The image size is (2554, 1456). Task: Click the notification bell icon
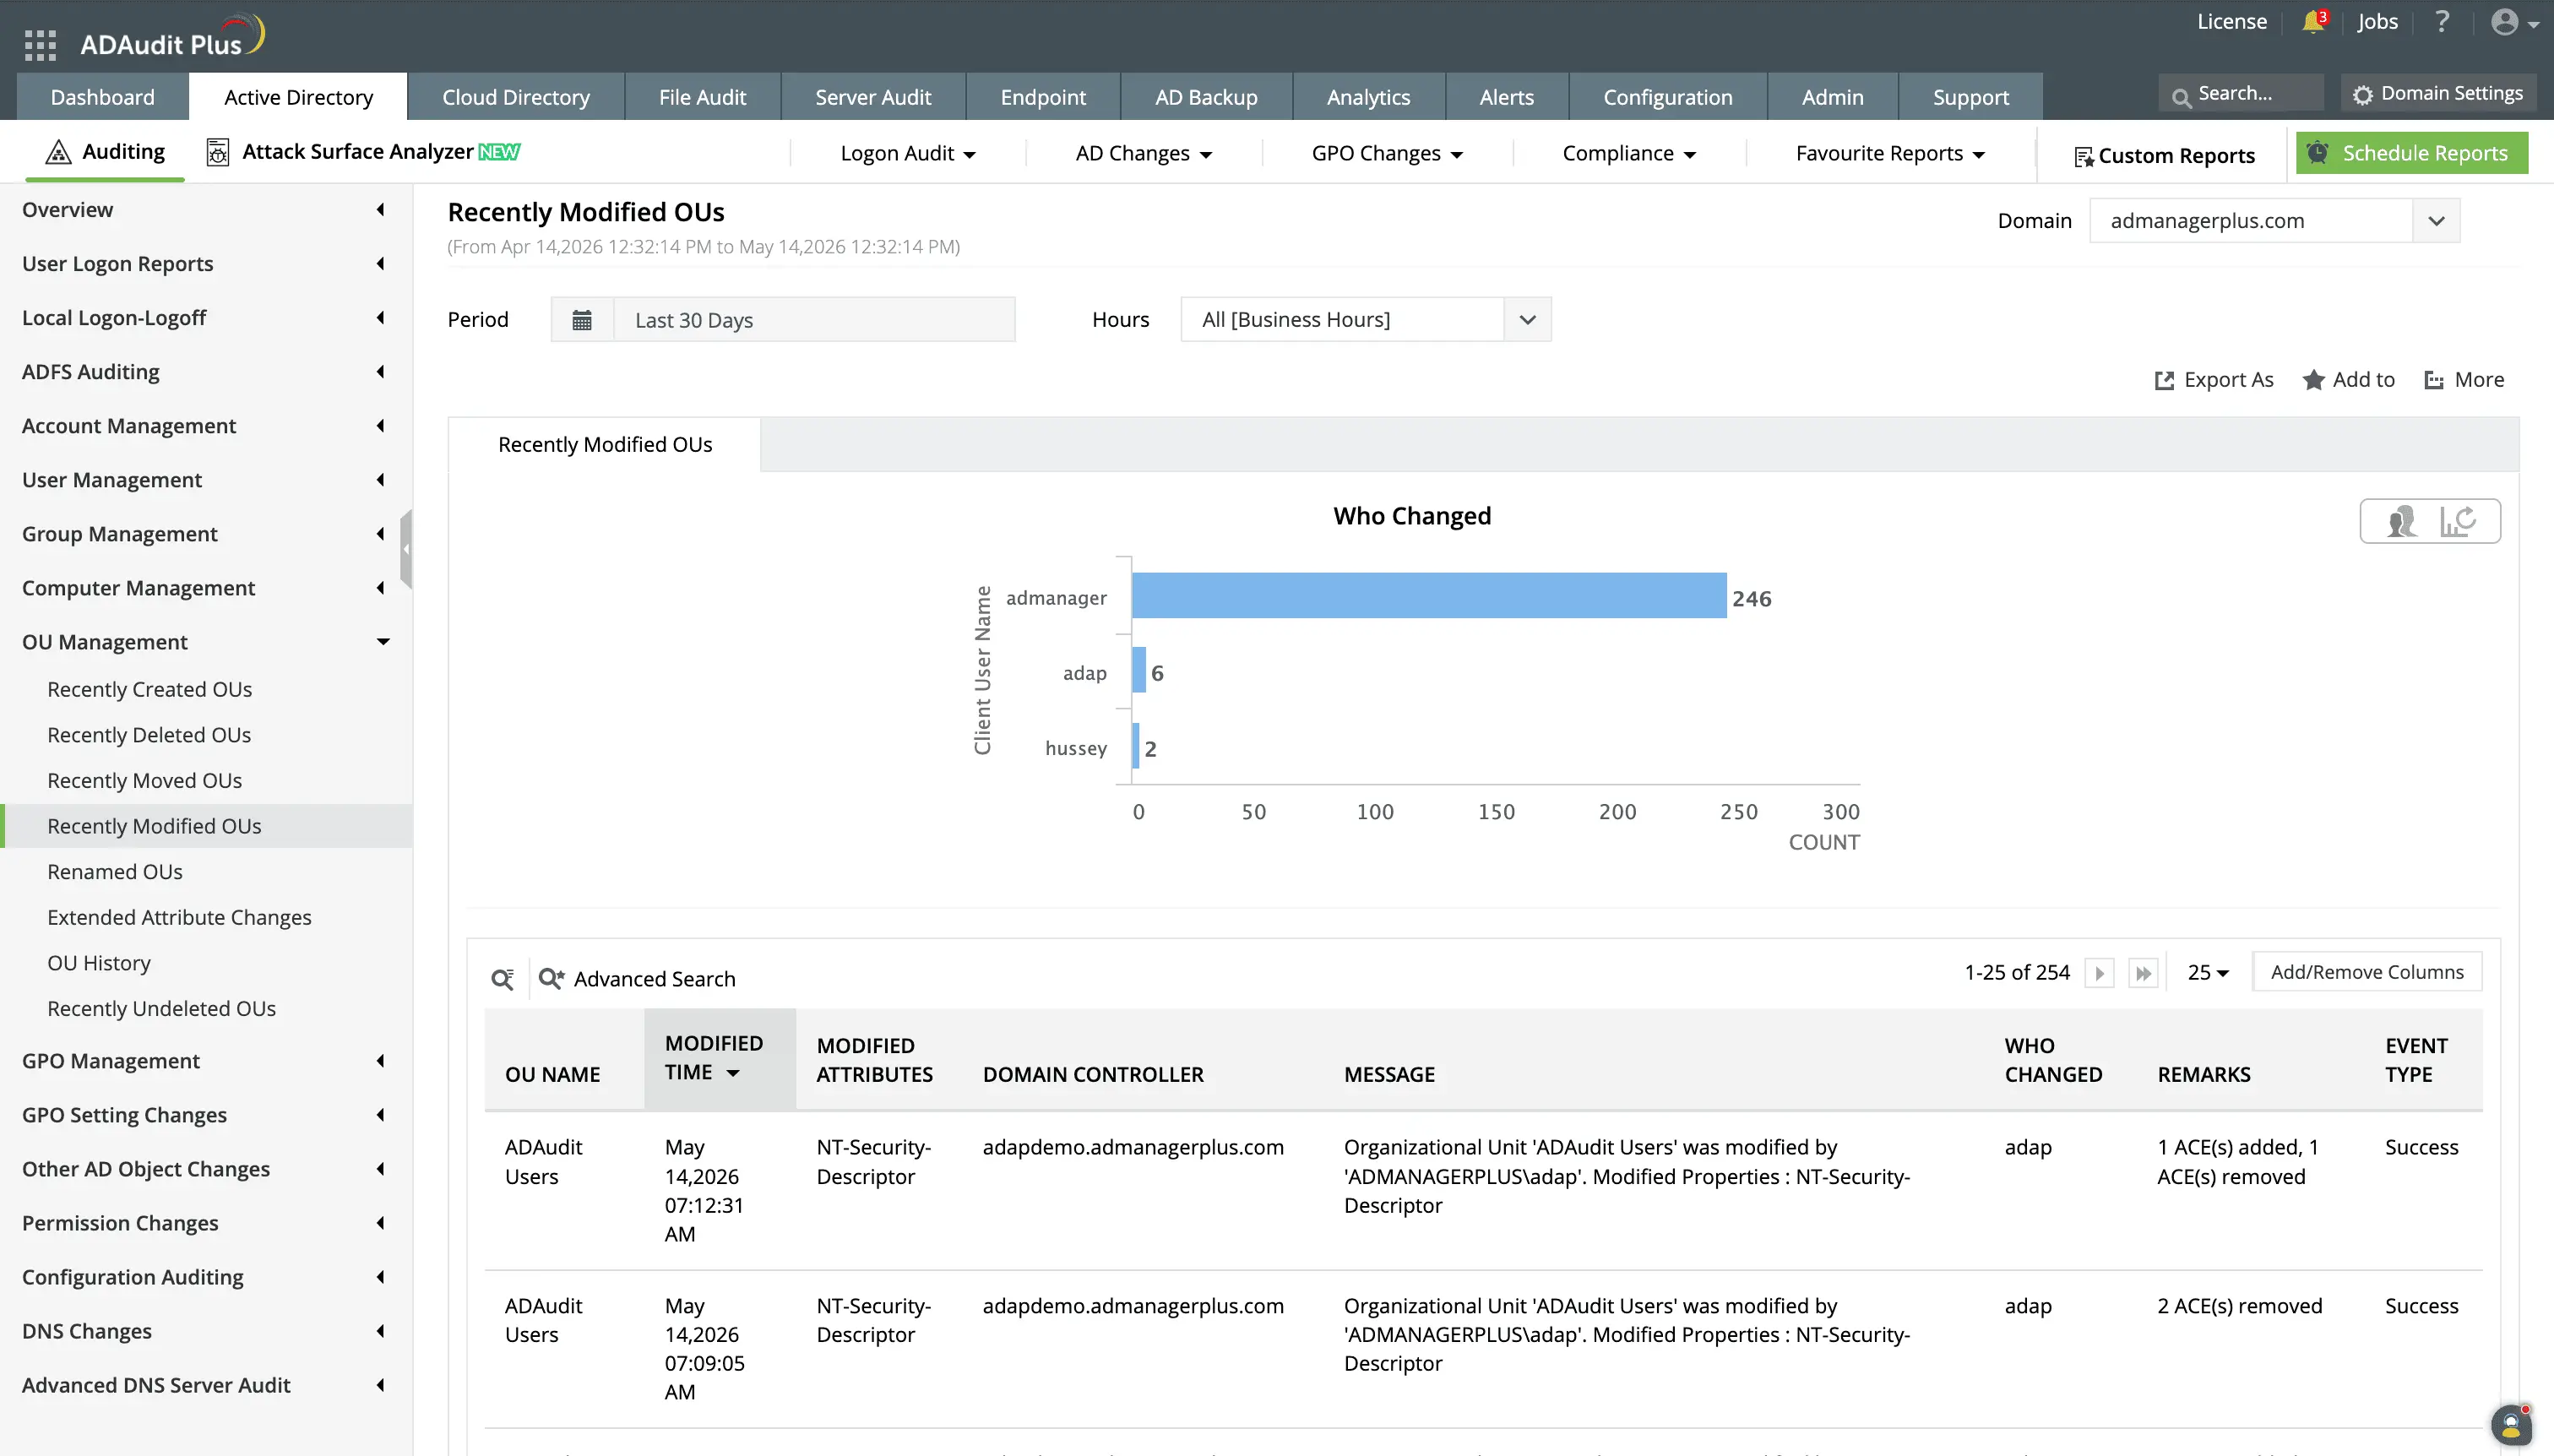(2312, 22)
